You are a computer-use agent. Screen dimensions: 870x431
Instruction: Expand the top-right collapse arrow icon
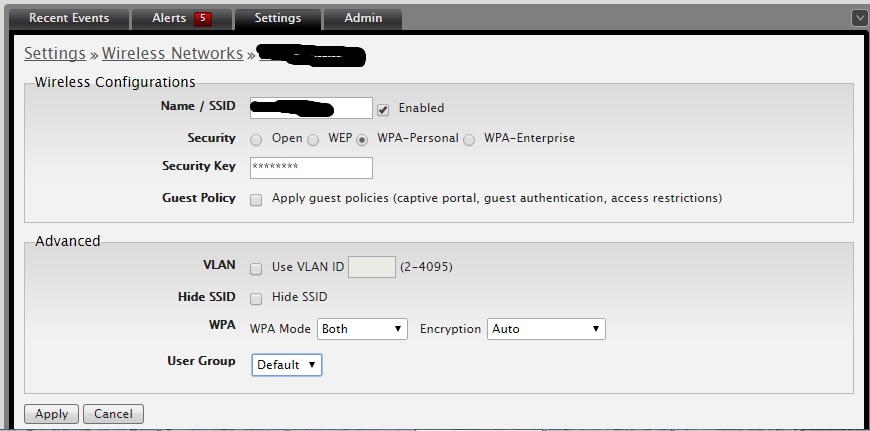point(859,18)
